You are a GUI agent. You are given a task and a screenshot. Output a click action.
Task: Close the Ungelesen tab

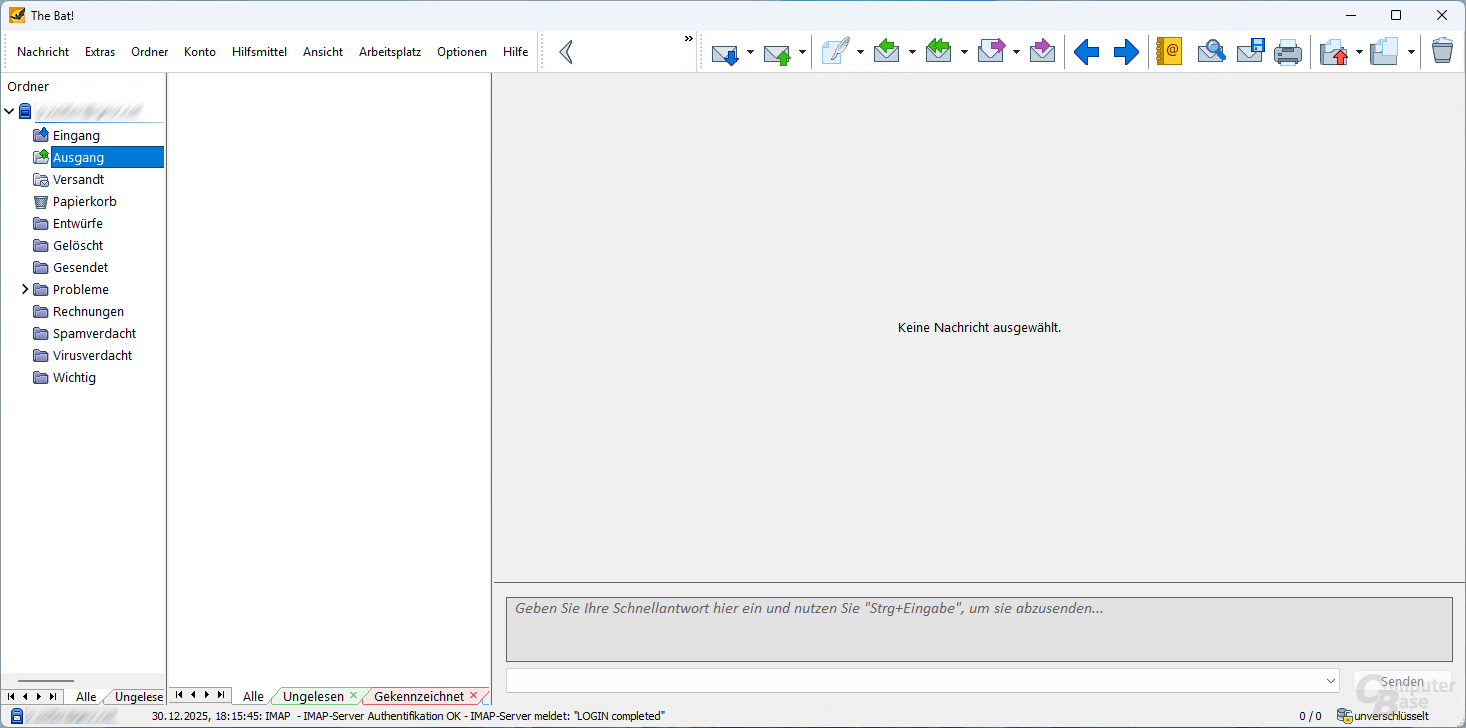click(x=353, y=696)
